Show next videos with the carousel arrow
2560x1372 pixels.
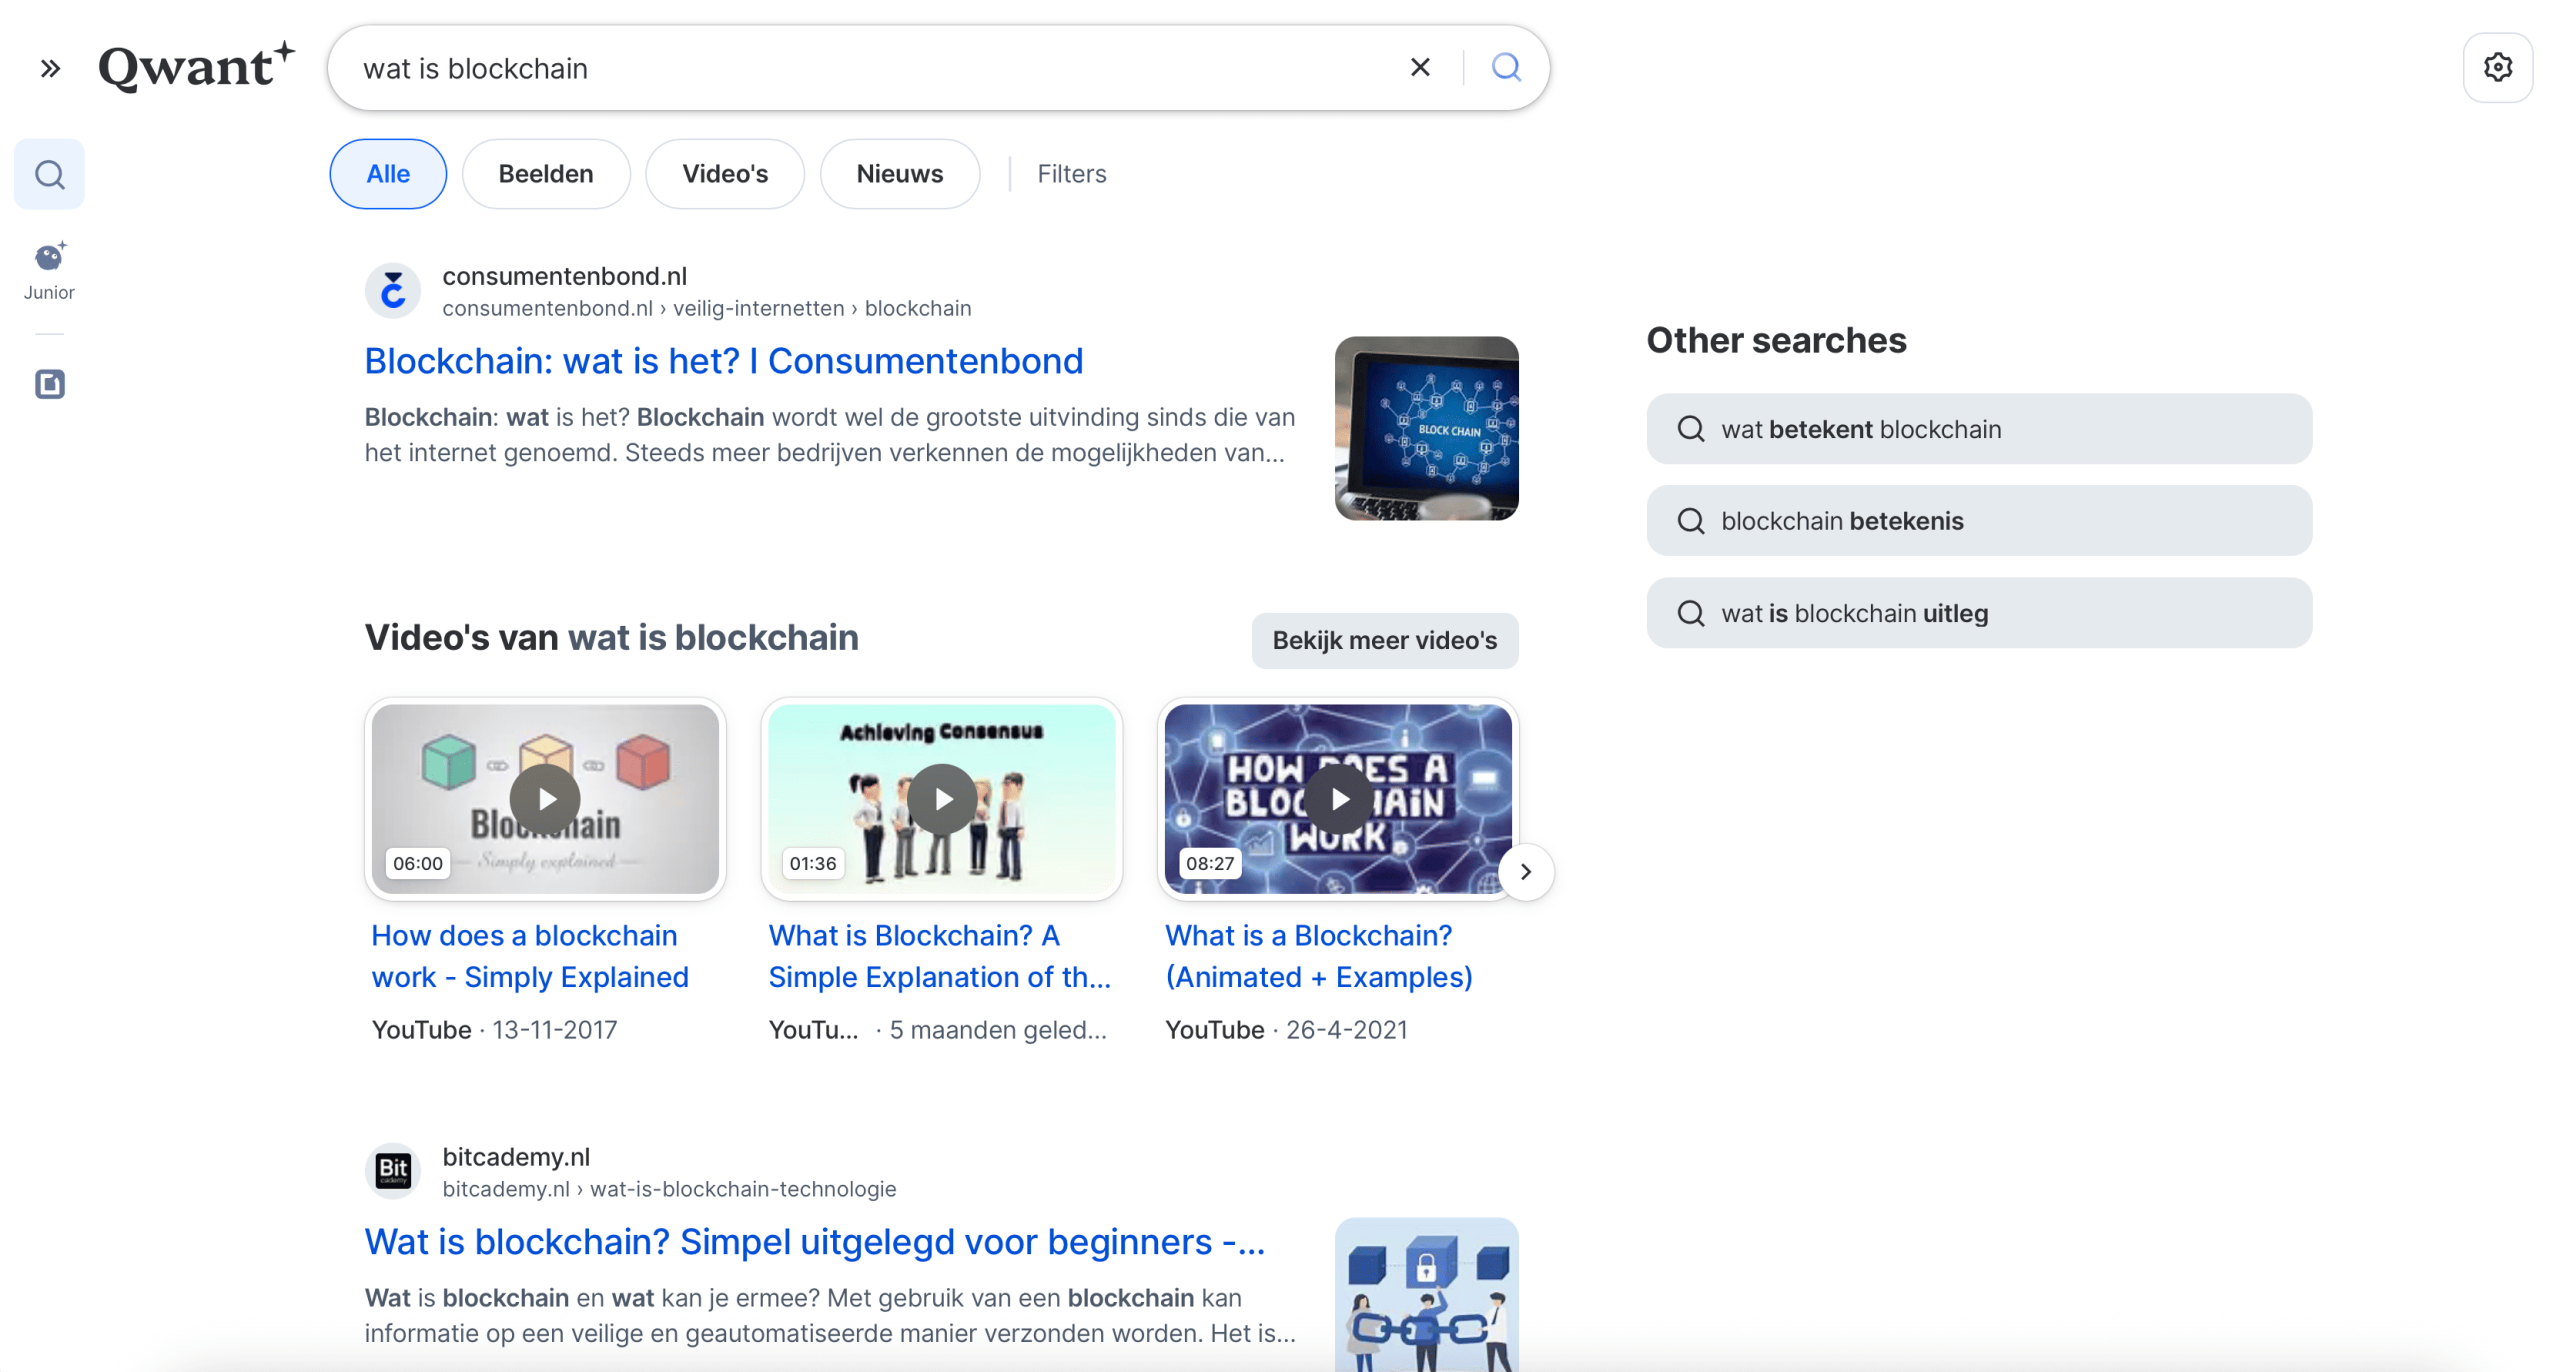[x=1526, y=872]
